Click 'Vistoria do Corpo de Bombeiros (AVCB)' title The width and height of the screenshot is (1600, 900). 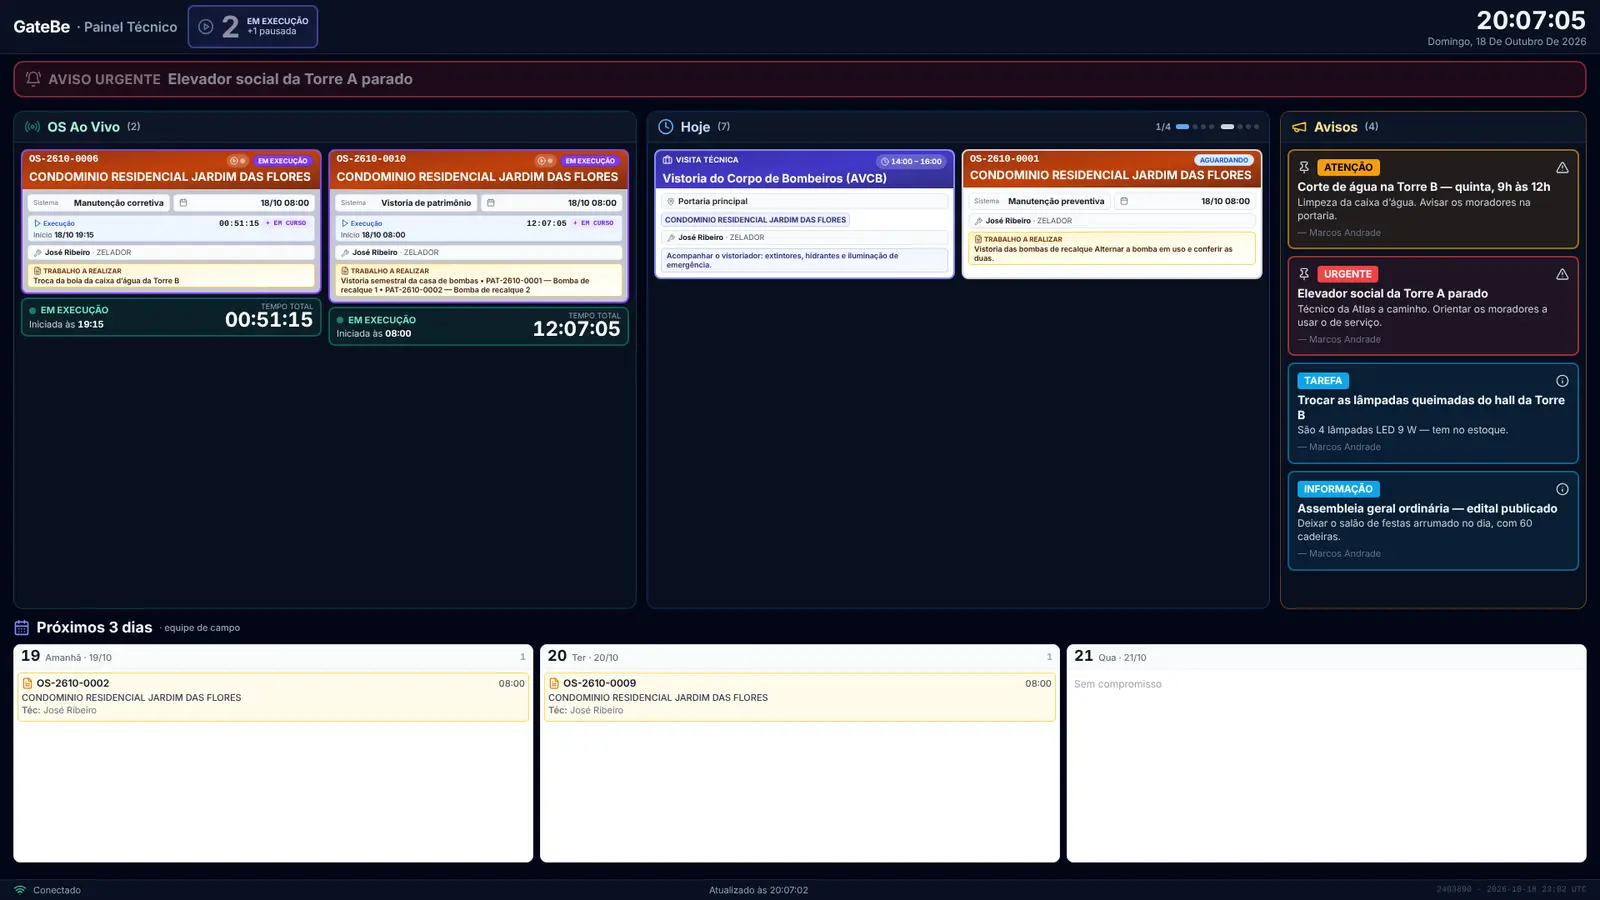click(774, 178)
